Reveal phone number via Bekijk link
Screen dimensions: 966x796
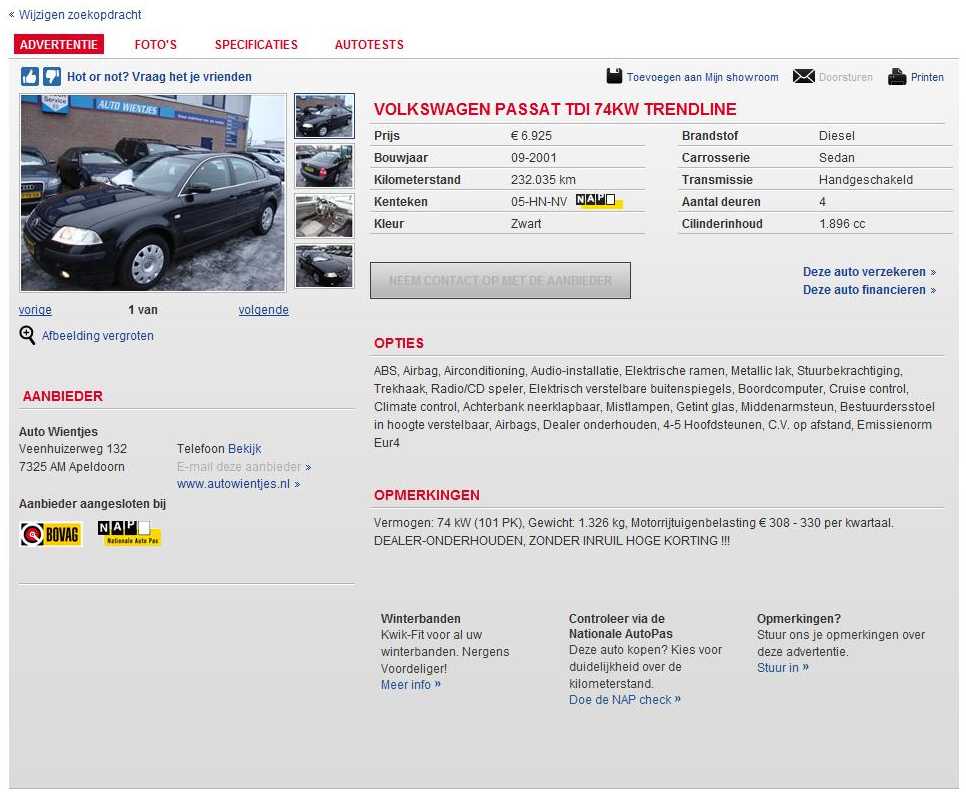pyautogui.click(x=245, y=449)
